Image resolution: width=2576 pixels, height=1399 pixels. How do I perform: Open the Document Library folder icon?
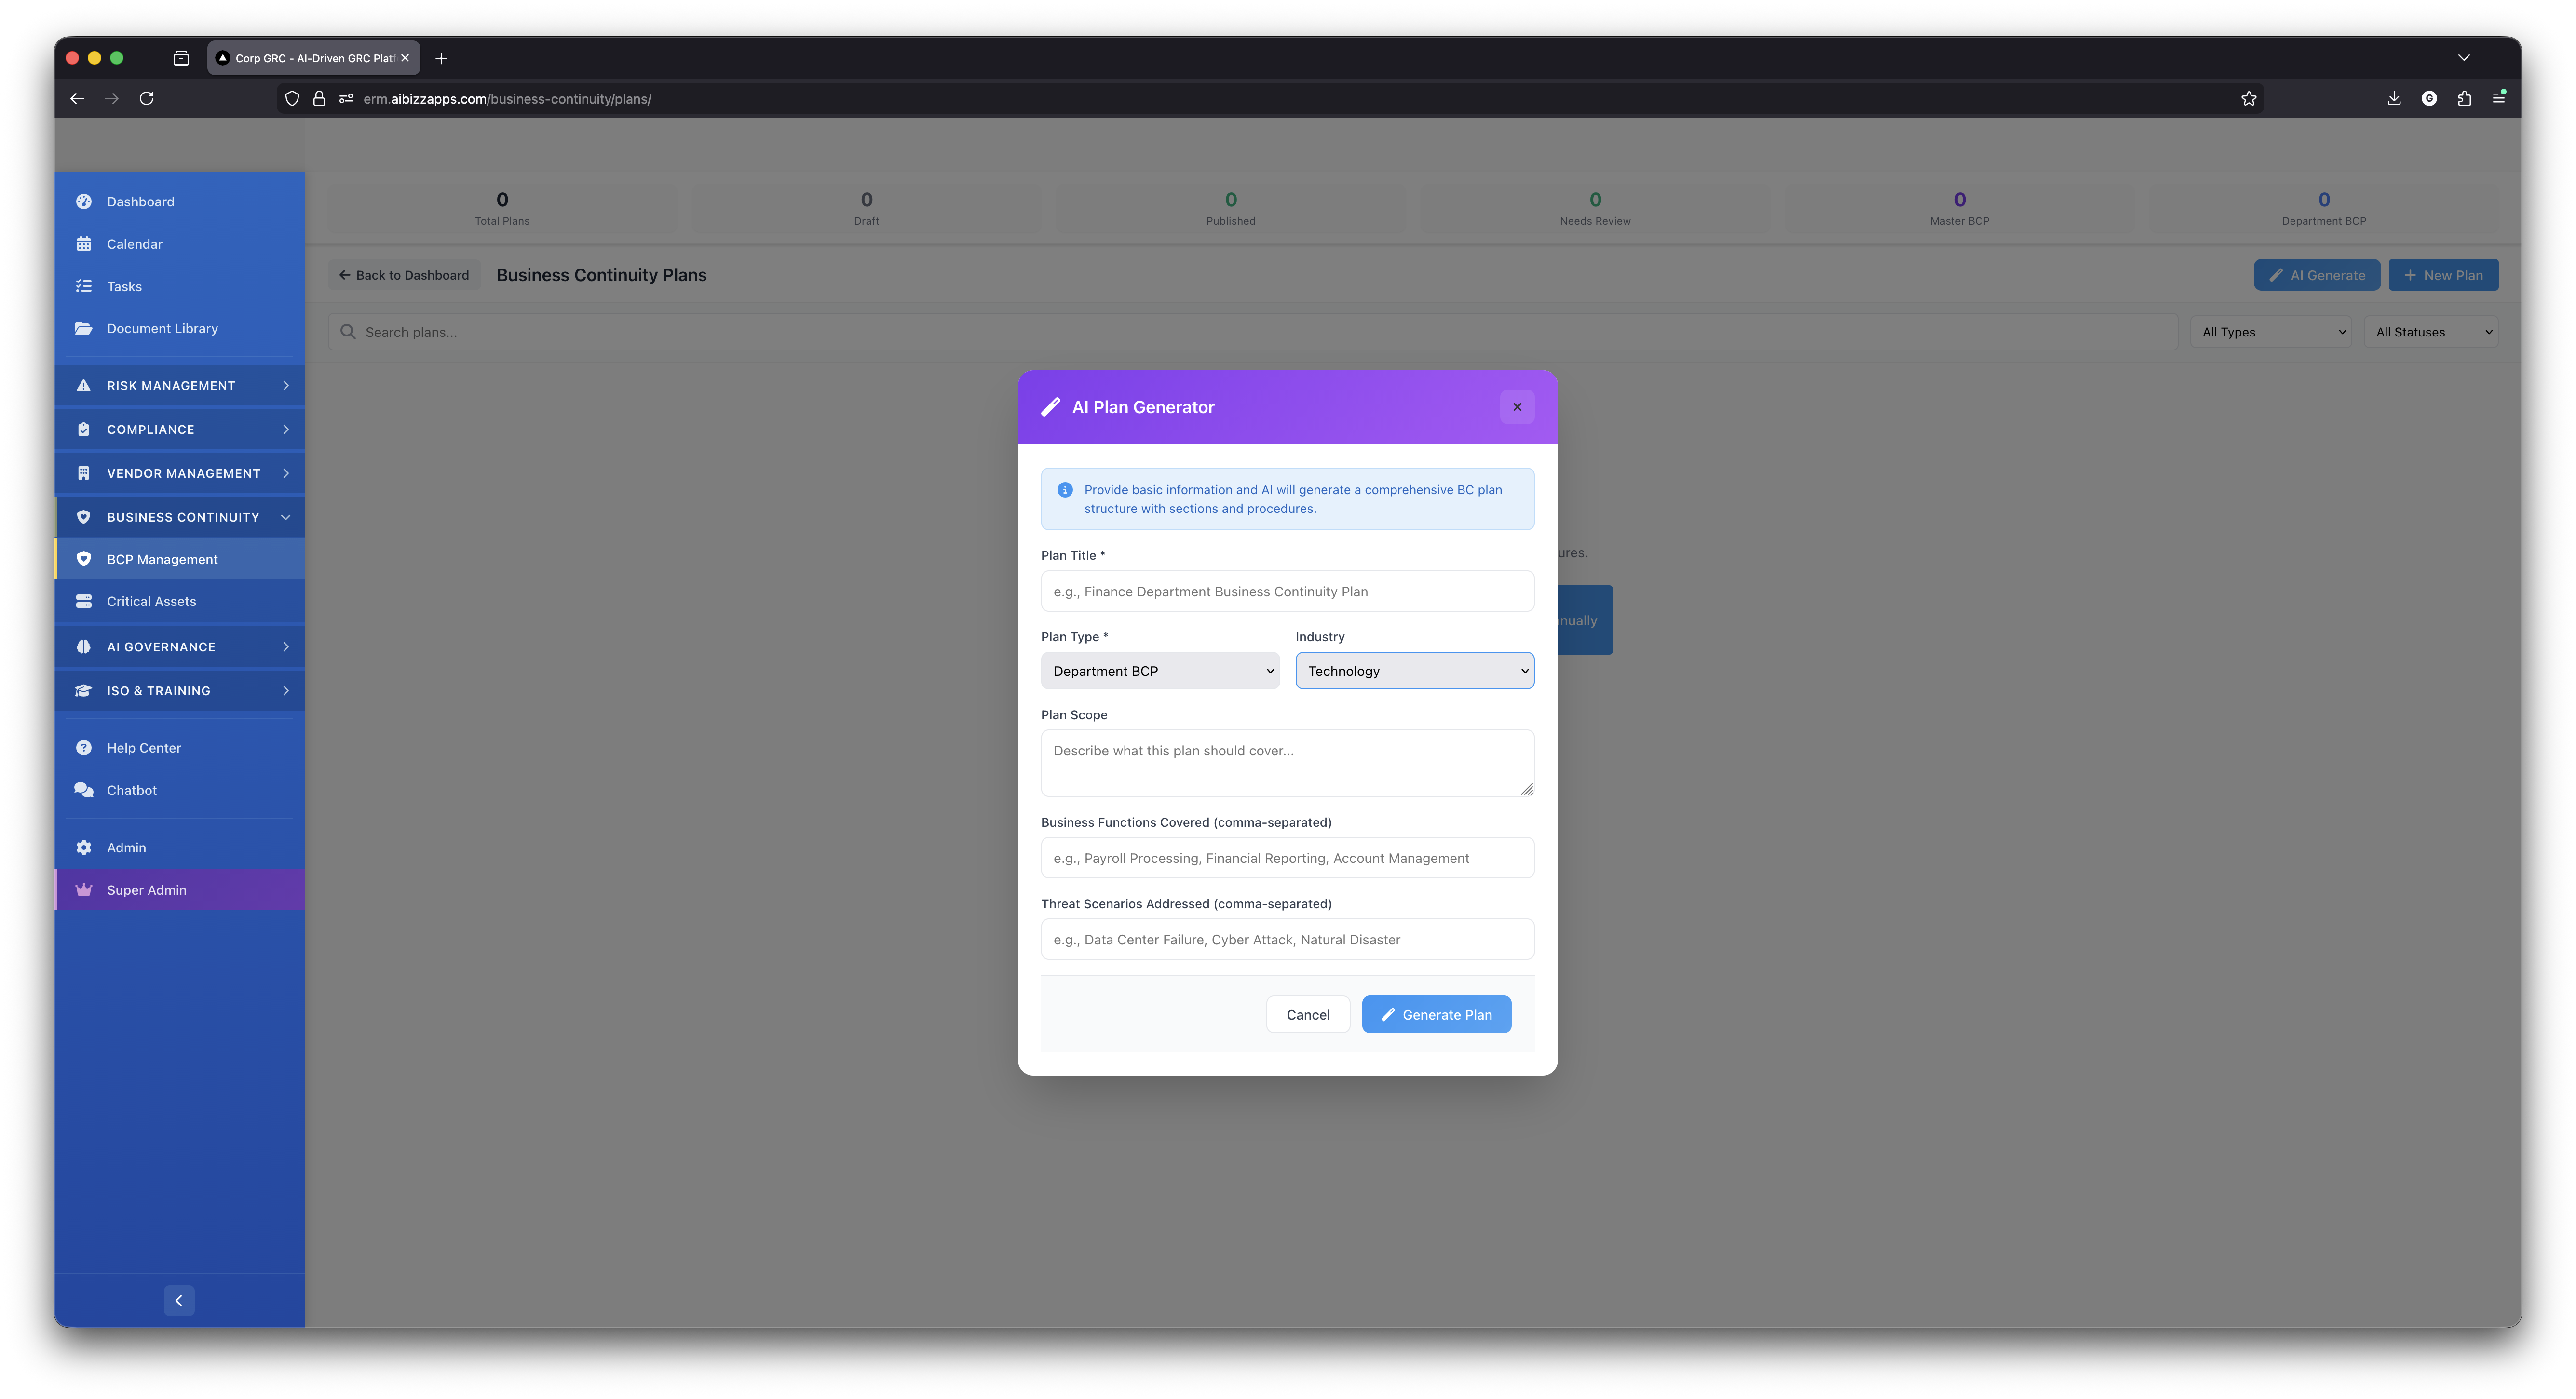pyautogui.click(x=84, y=328)
